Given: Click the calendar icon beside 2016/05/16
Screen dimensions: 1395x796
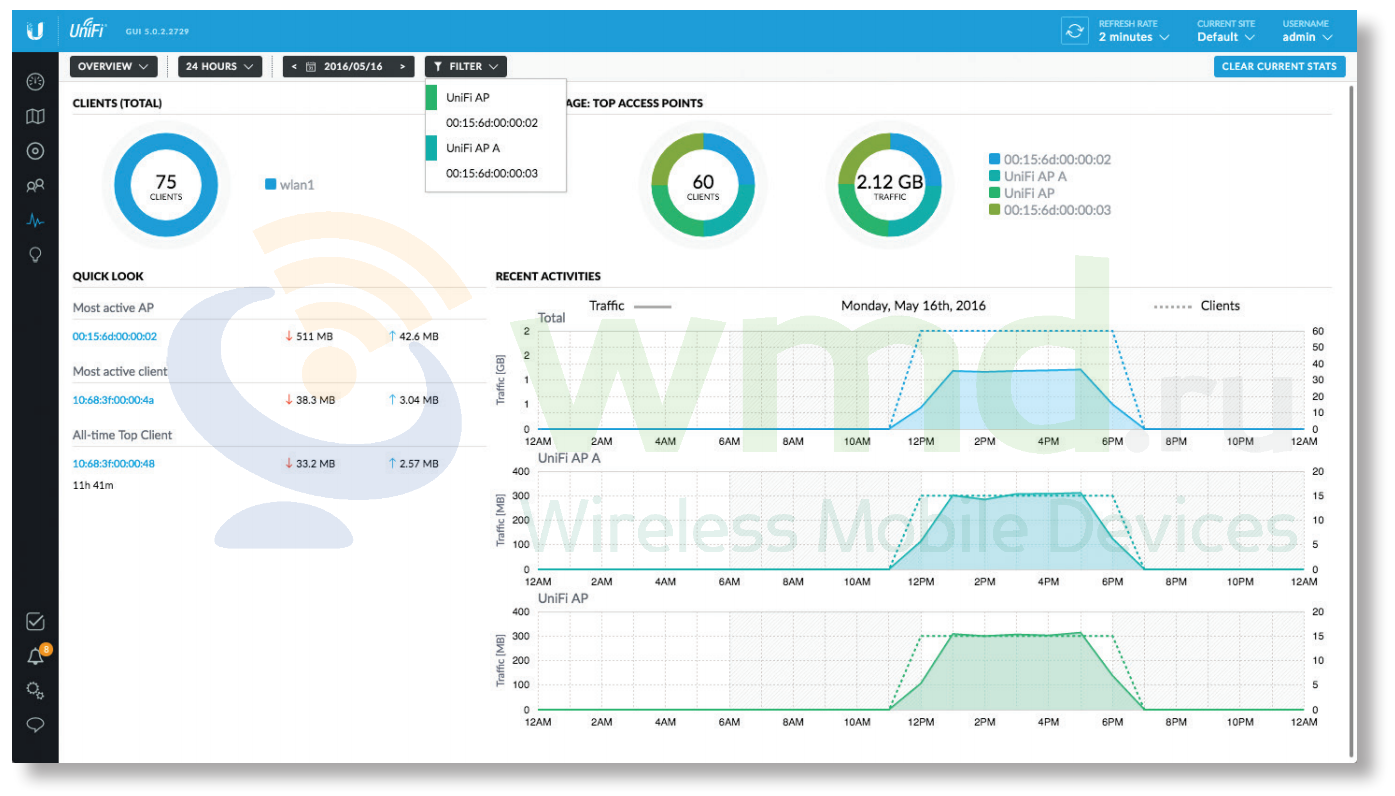Looking at the screenshot, I should click(311, 66).
